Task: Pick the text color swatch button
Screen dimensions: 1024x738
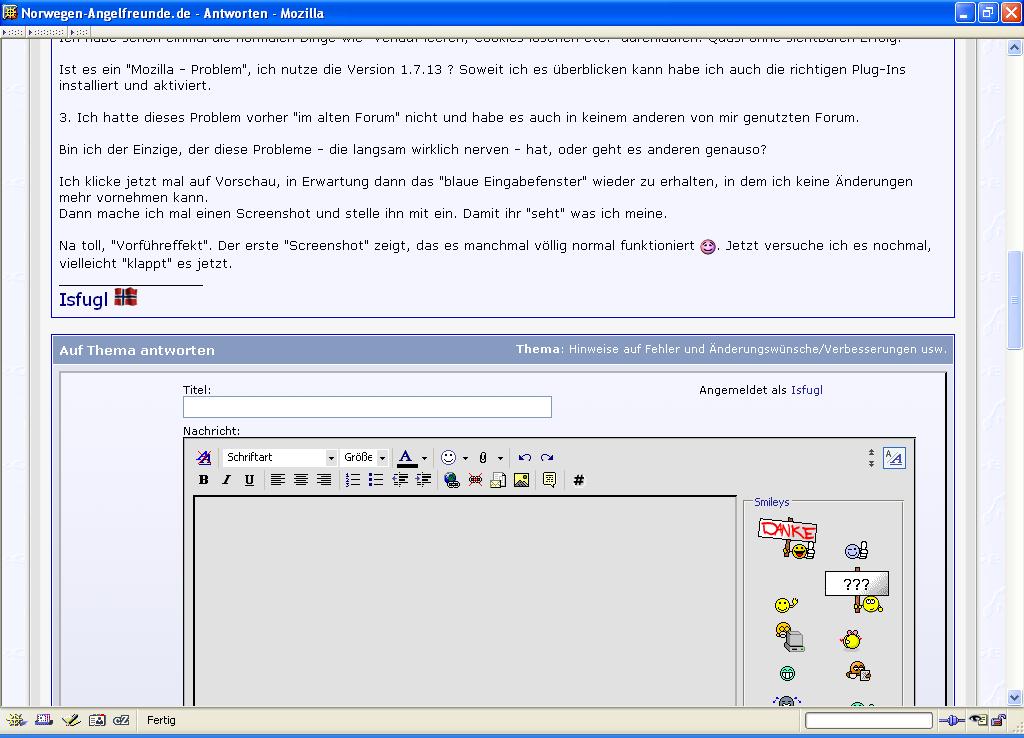Action: pyautogui.click(x=405, y=457)
